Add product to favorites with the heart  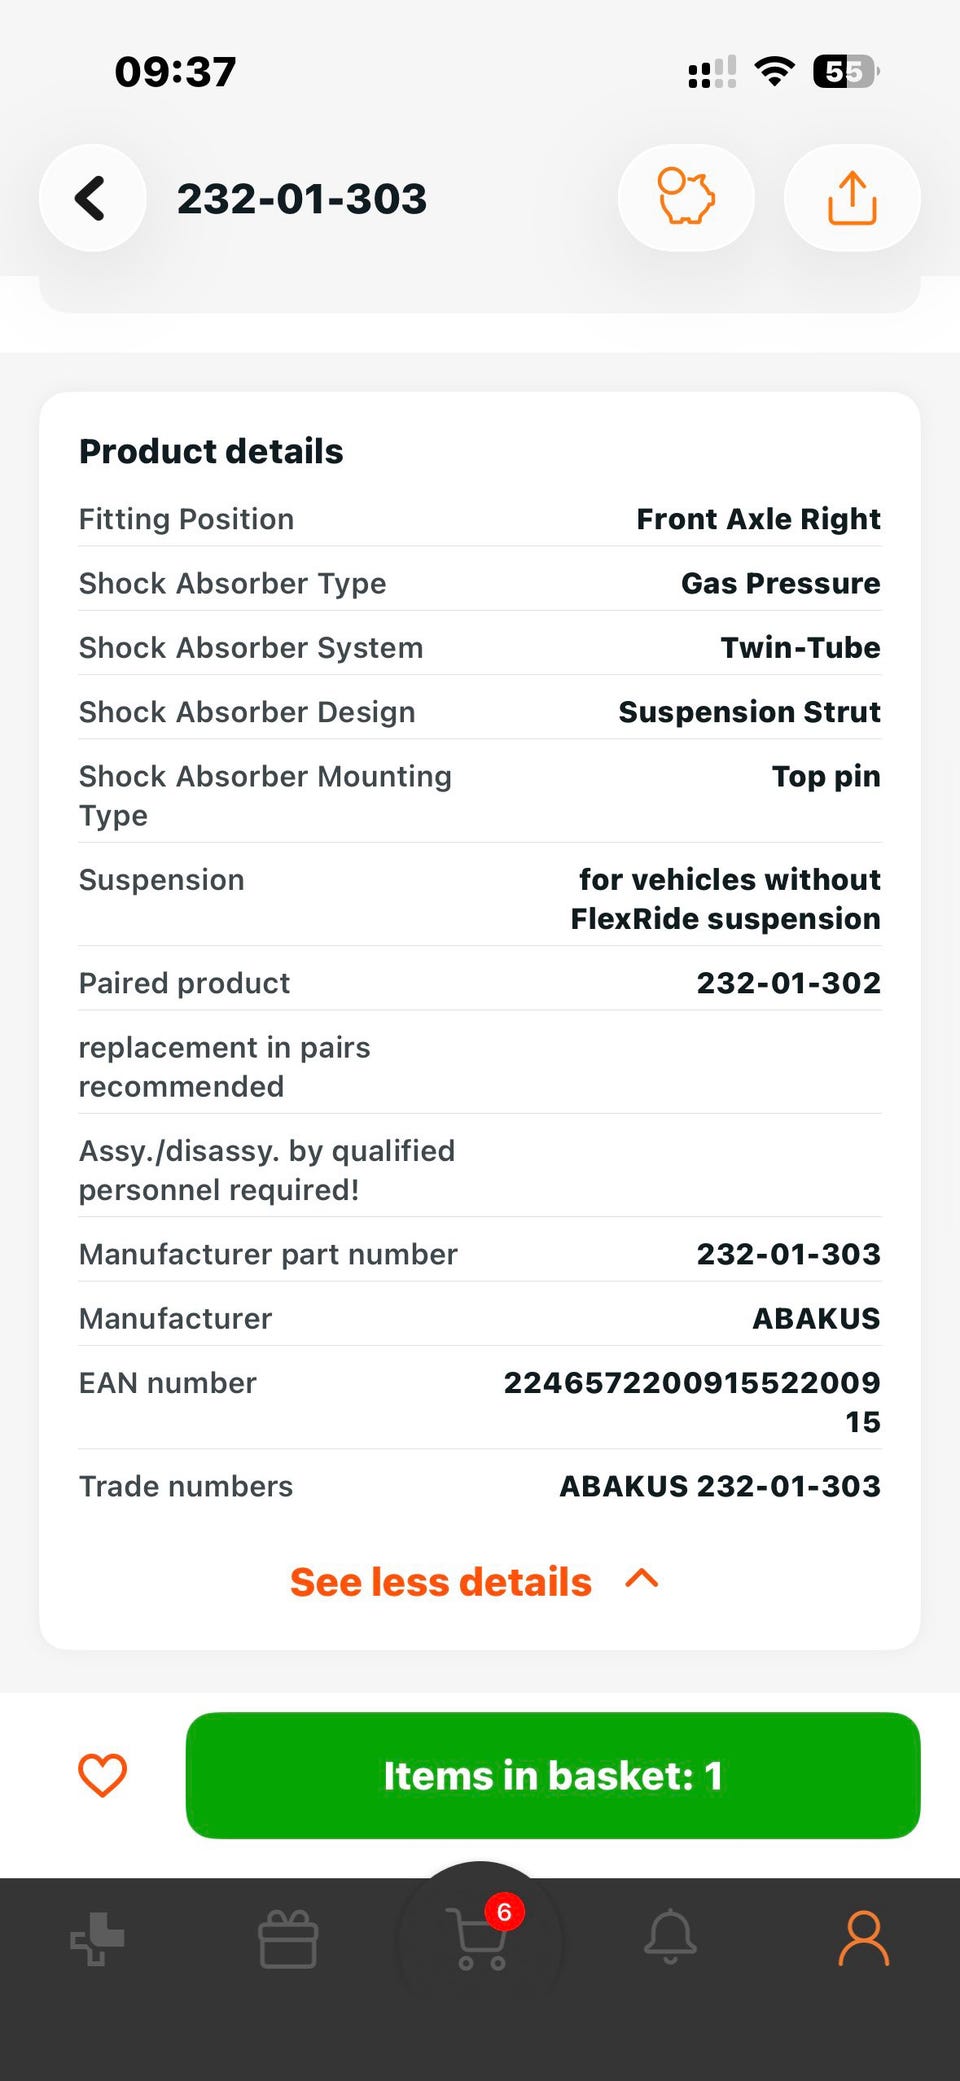pos(103,1775)
